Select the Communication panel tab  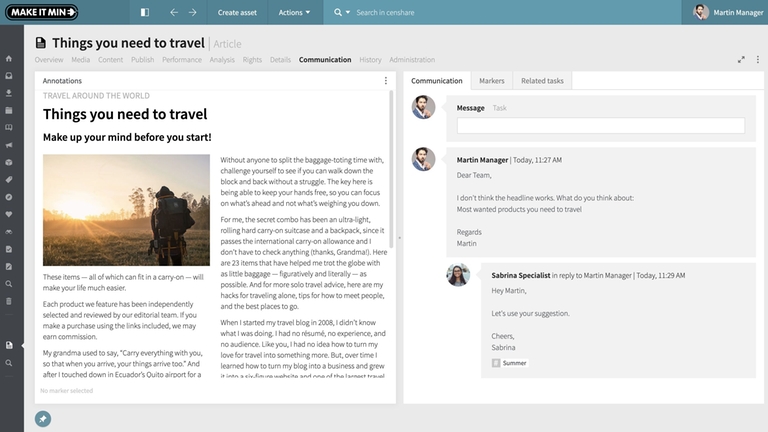pyautogui.click(x=436, y=81)
